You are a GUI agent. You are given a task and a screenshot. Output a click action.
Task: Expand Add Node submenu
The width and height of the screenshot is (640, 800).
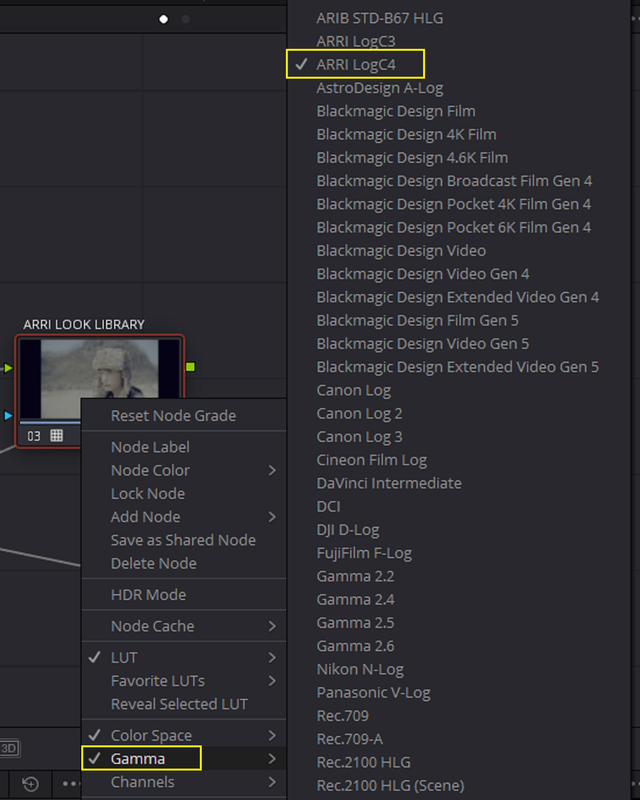(x=184, y=517)
